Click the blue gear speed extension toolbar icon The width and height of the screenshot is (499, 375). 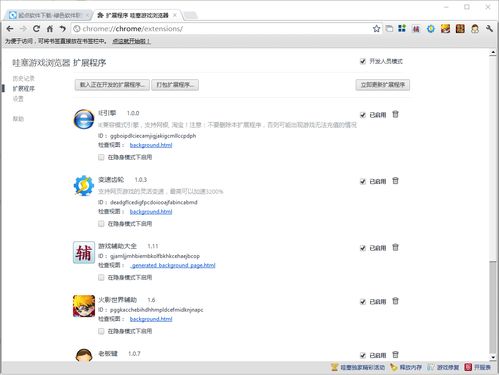click(431, 29)
